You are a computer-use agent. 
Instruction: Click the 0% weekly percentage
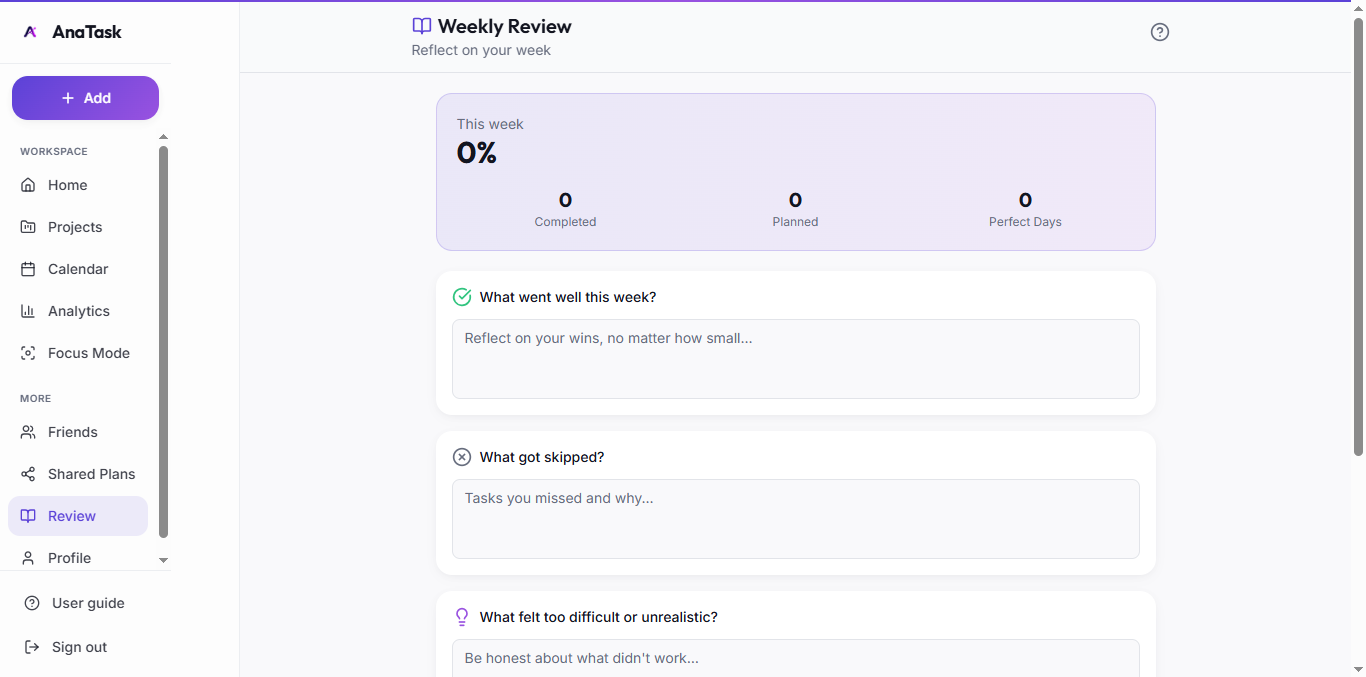(477, 153)
